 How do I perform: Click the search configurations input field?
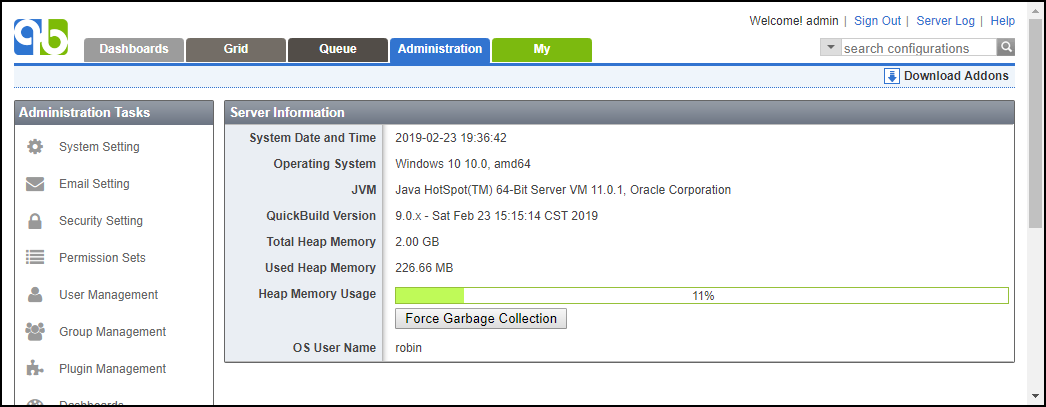[x=919, y=48]
